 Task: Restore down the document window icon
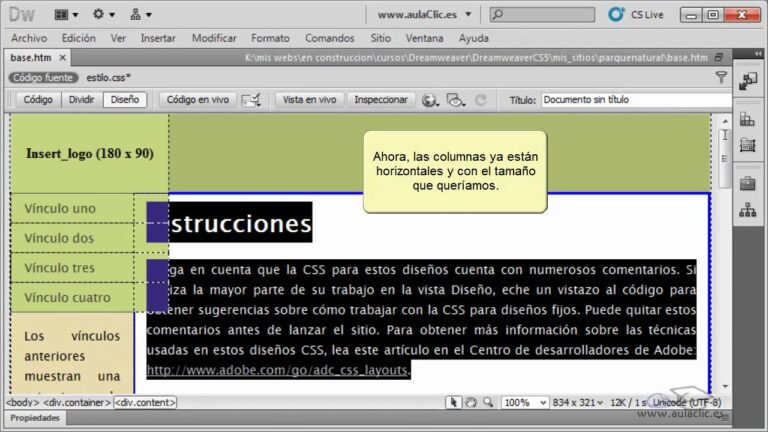[x=719, y=57]
